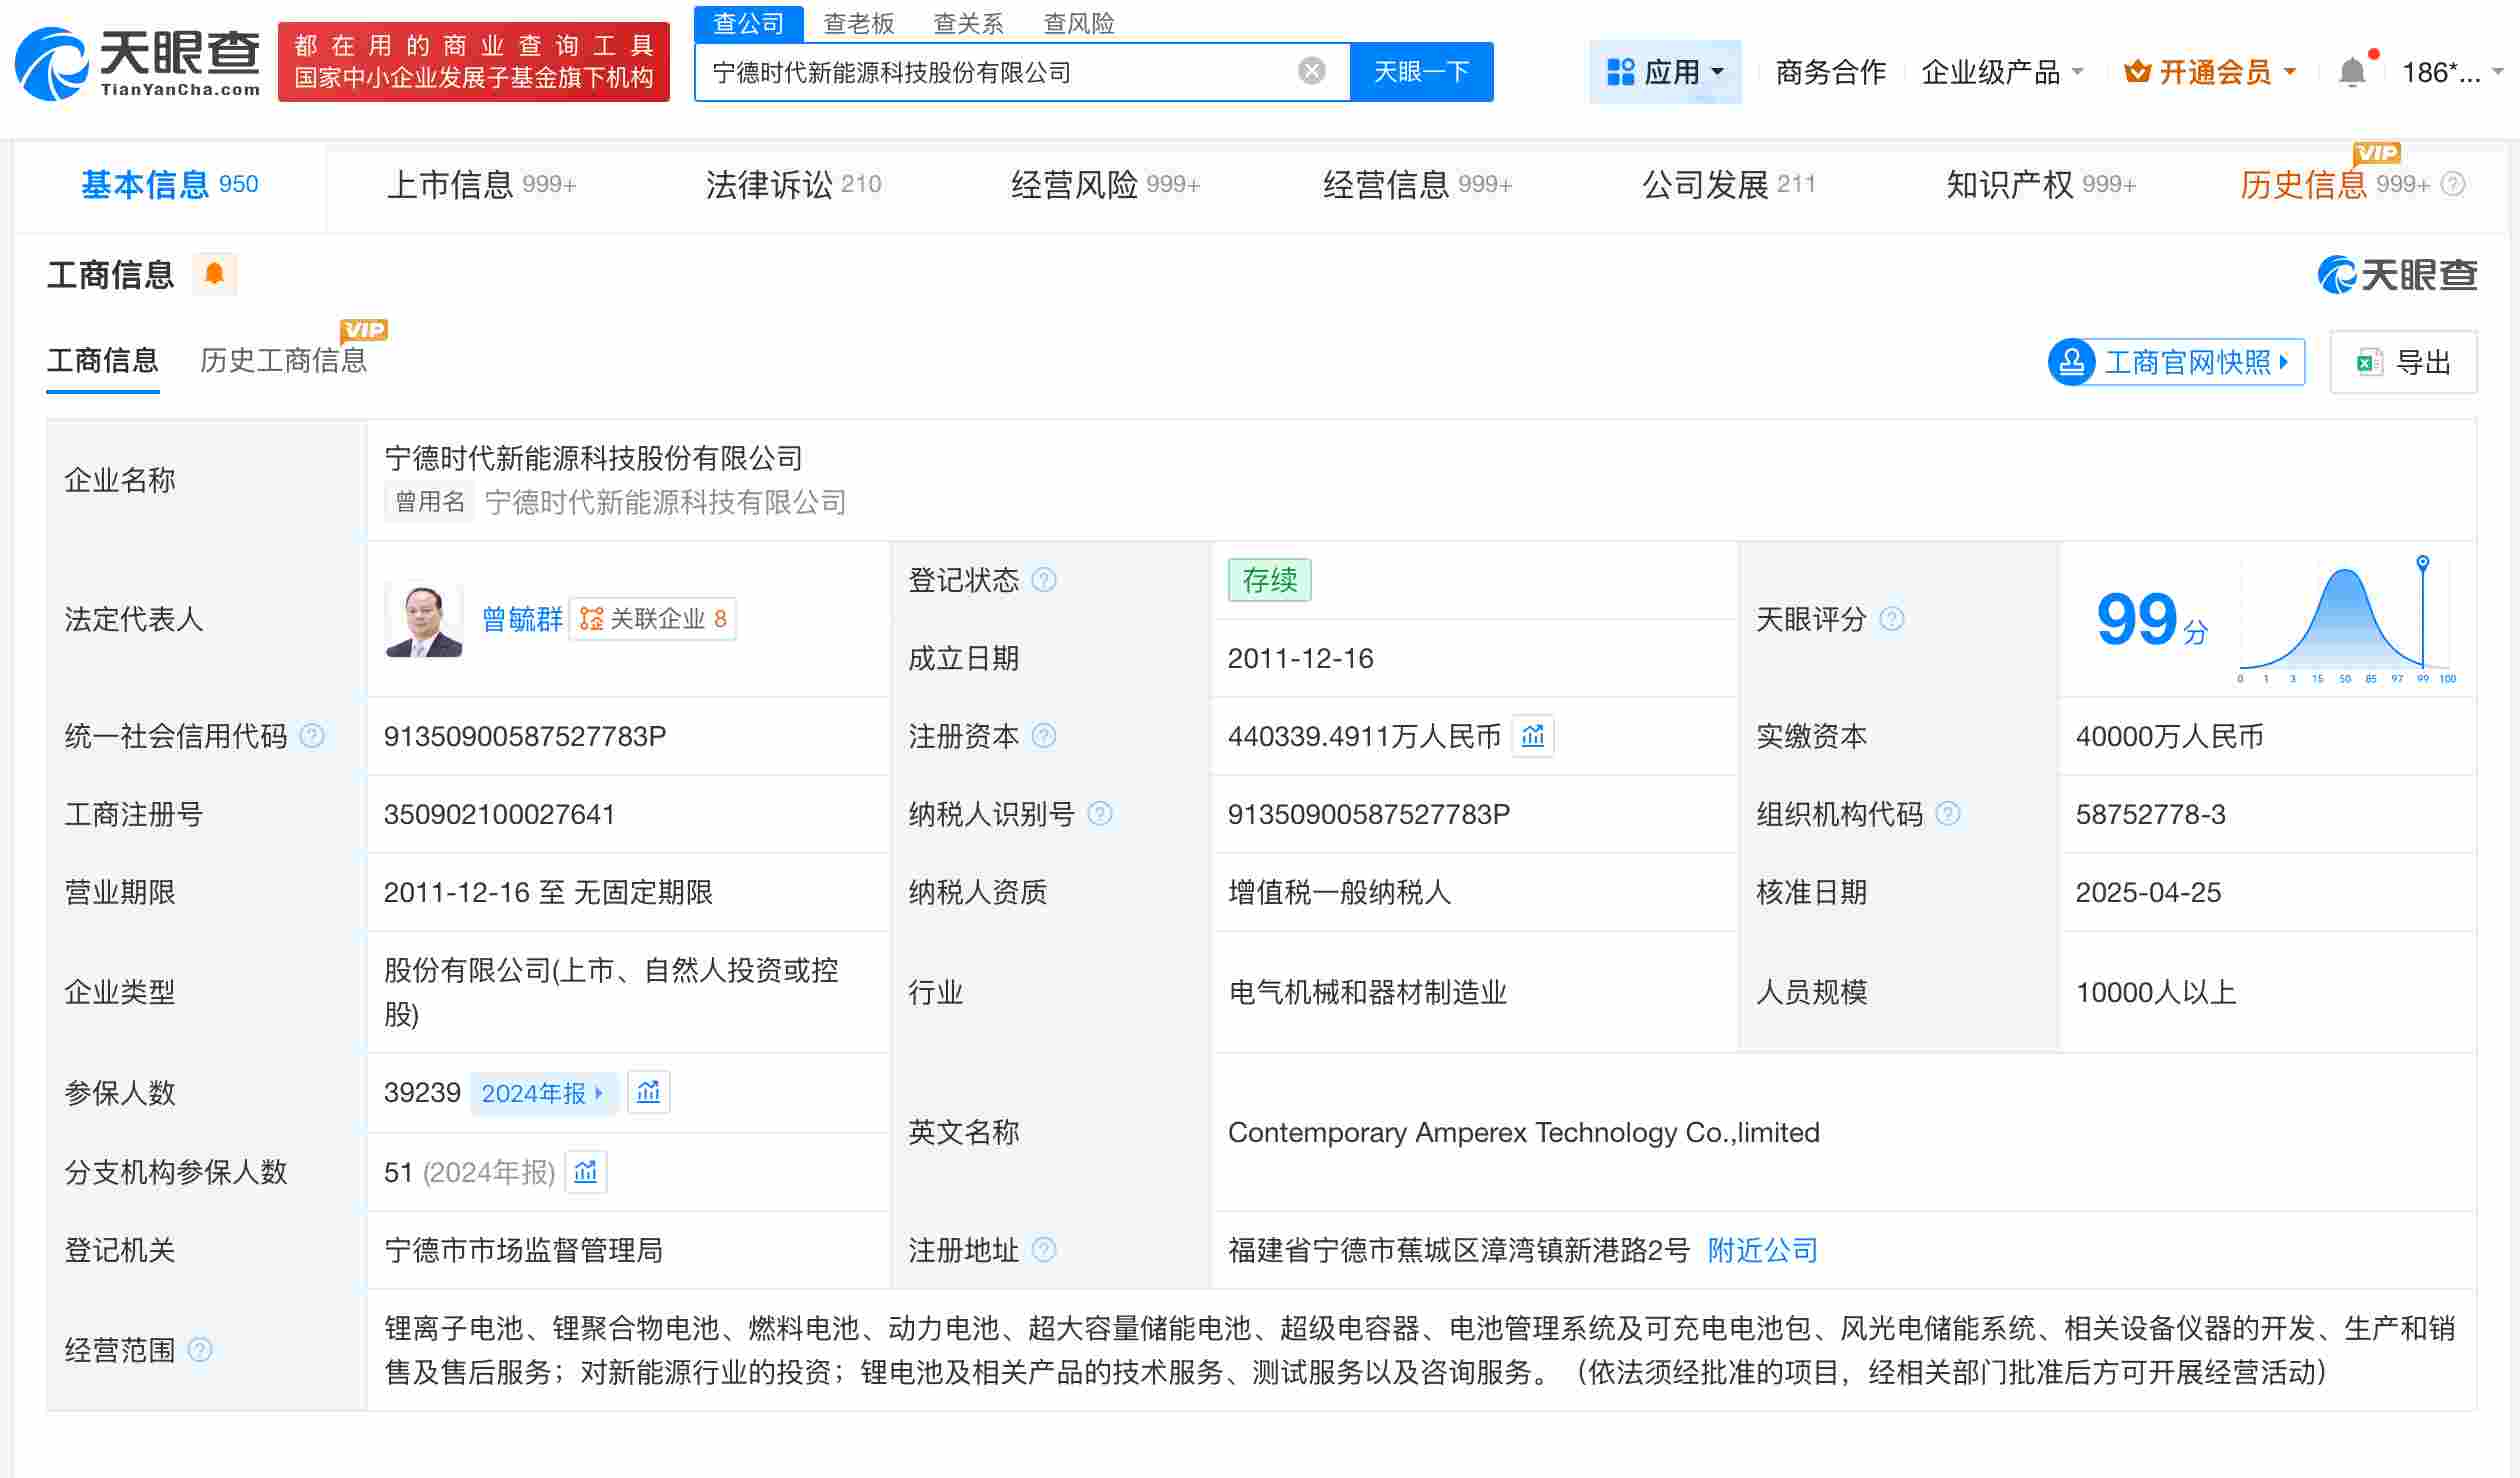Switch to the 法律诉讼 tab
Image resolution: width=2520 pixels, height=1478 pixels.
pyautogui.click(x=768, y=184)
